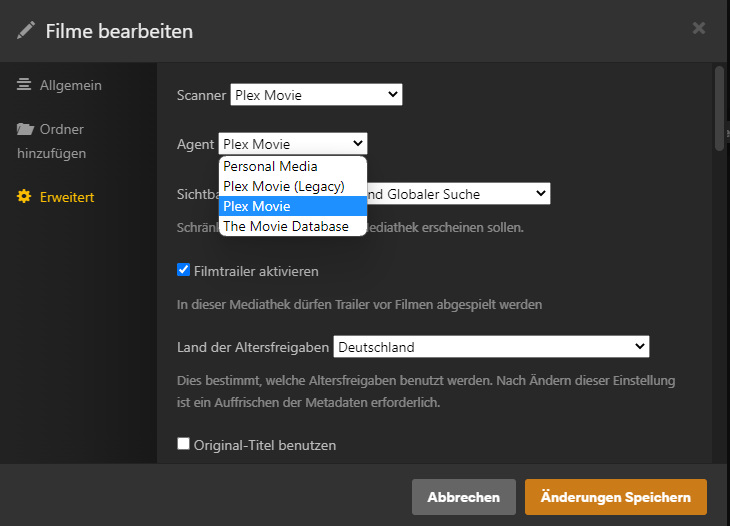Click the Erweitert gear icon

click(x=24, y=196)
